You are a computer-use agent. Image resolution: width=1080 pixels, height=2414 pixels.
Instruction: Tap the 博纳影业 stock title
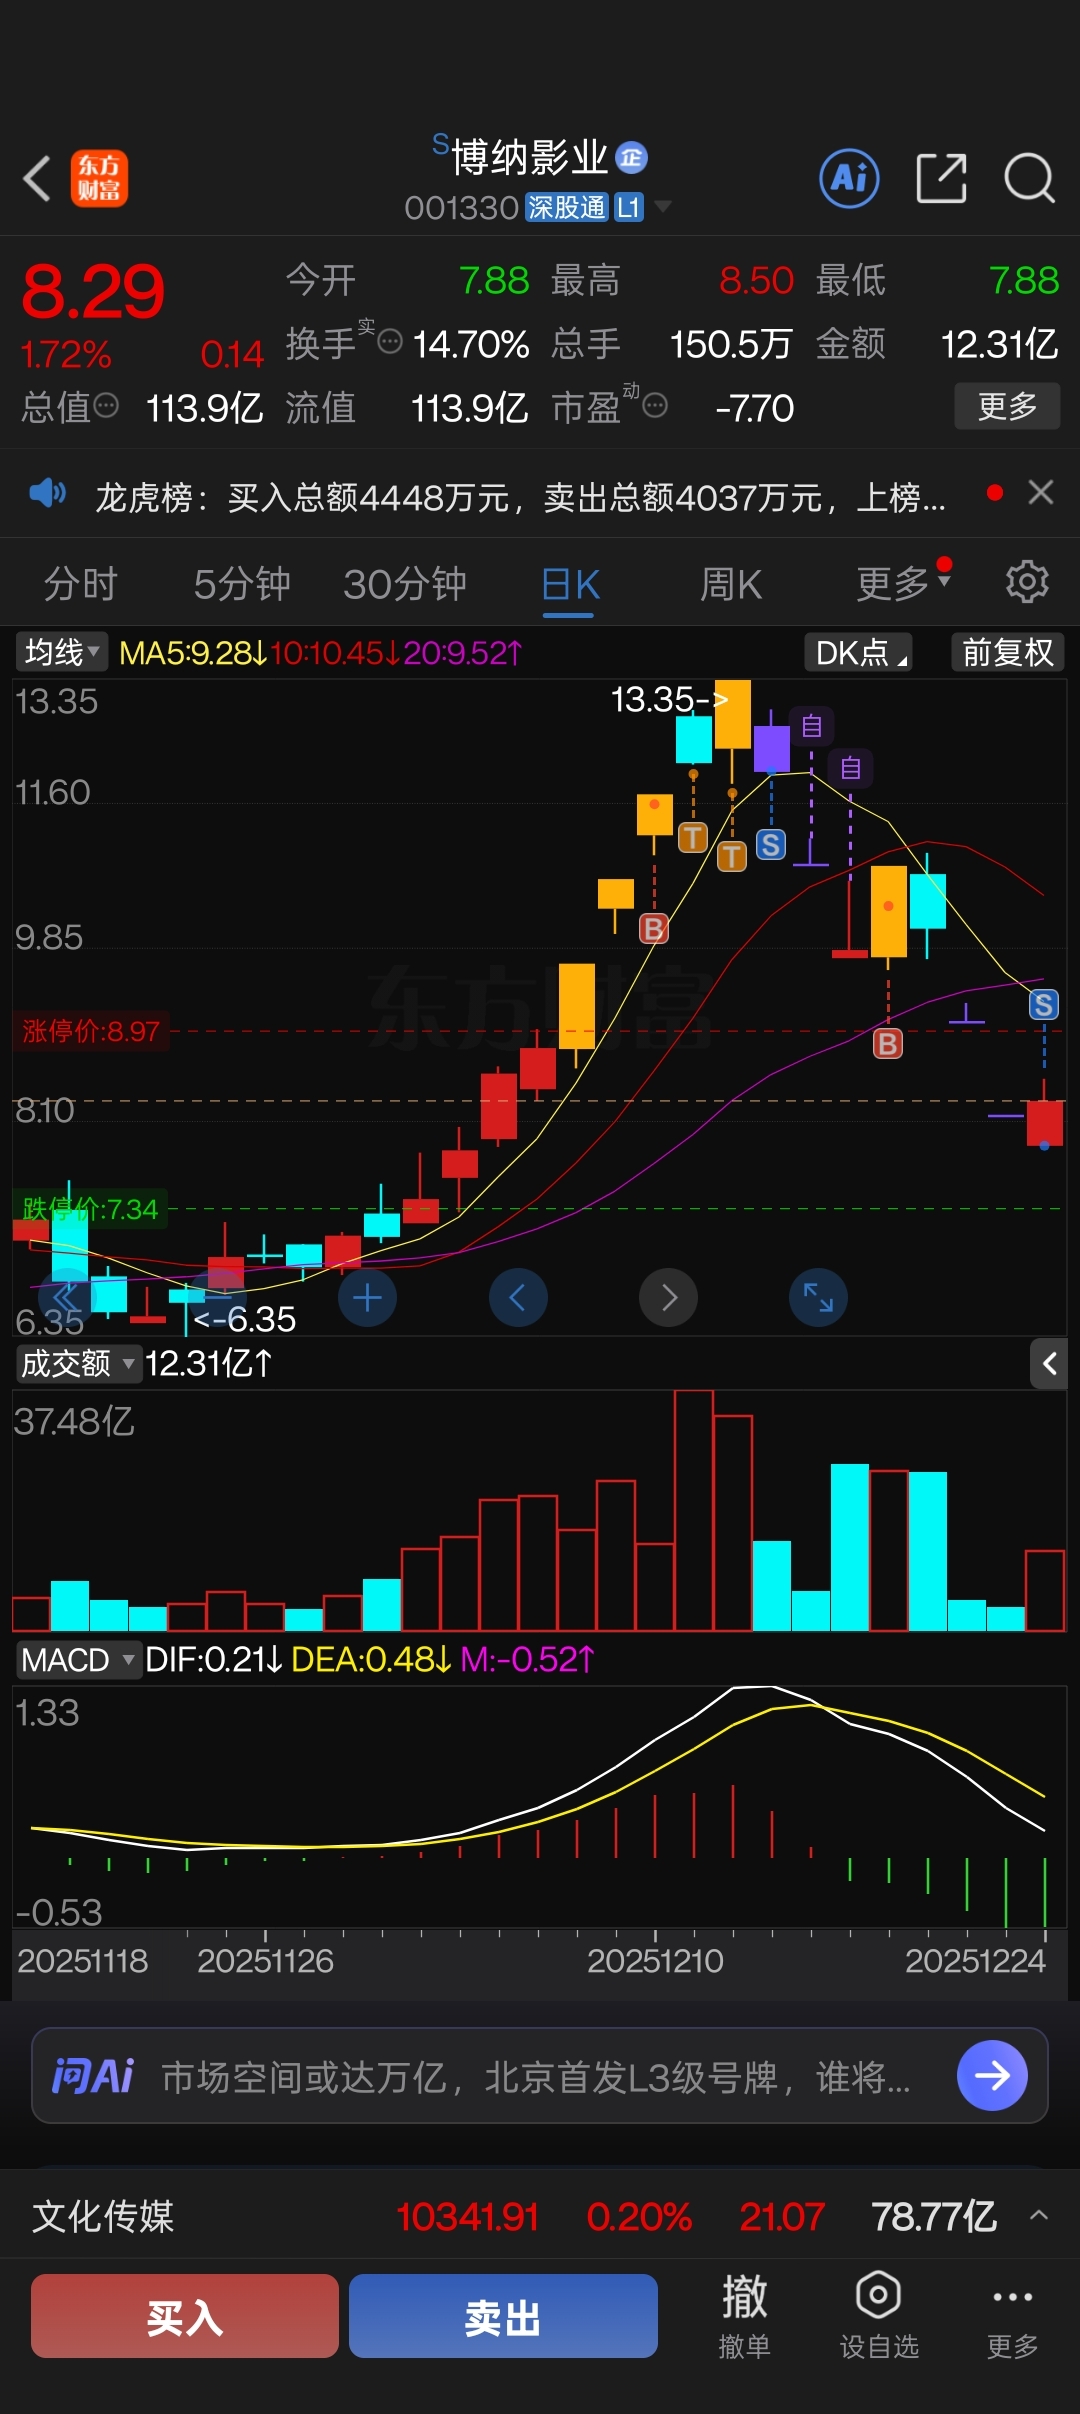point(529,158)
